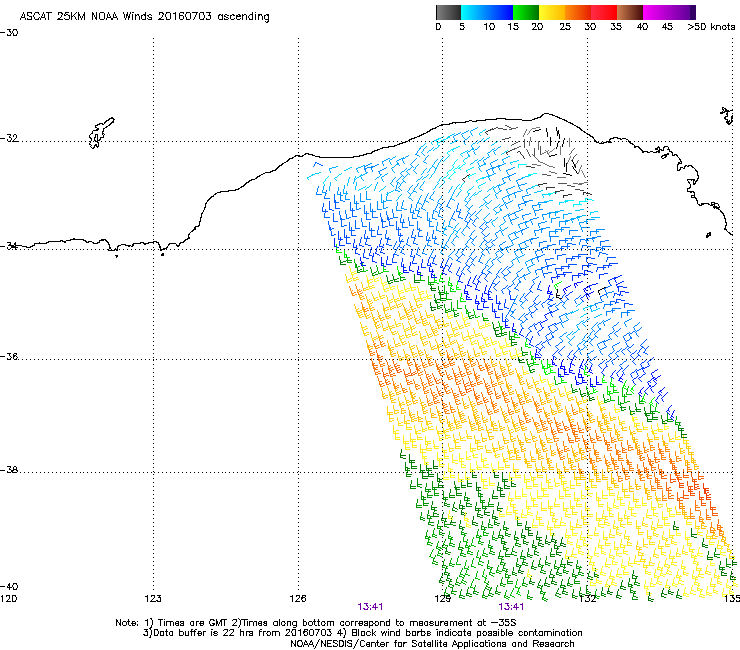Select the "-32" latitude axis label
Image resolution: width=740 pixels, height=650 pixels.
pyautogui.click(x=9, y=138)
